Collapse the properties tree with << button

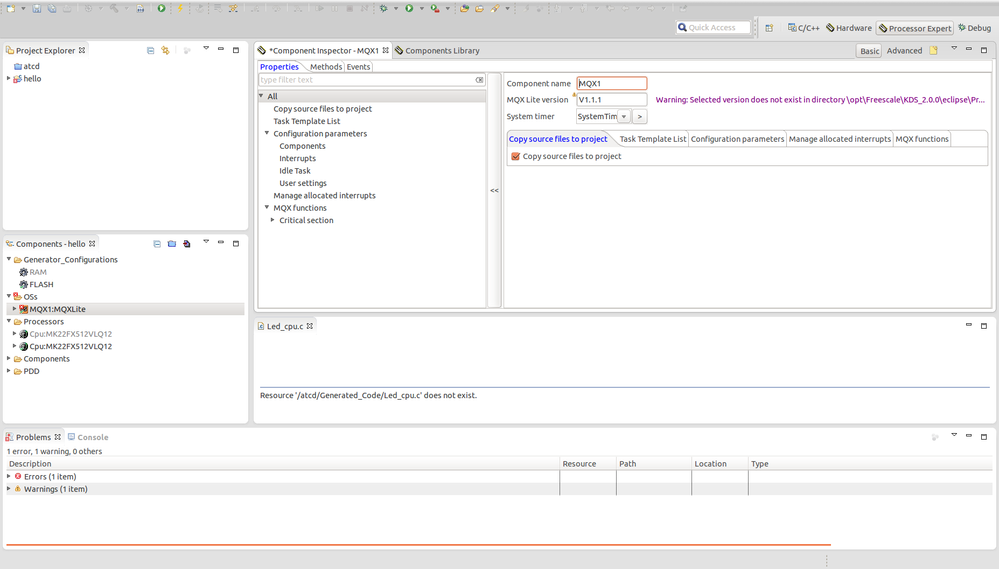494,191
